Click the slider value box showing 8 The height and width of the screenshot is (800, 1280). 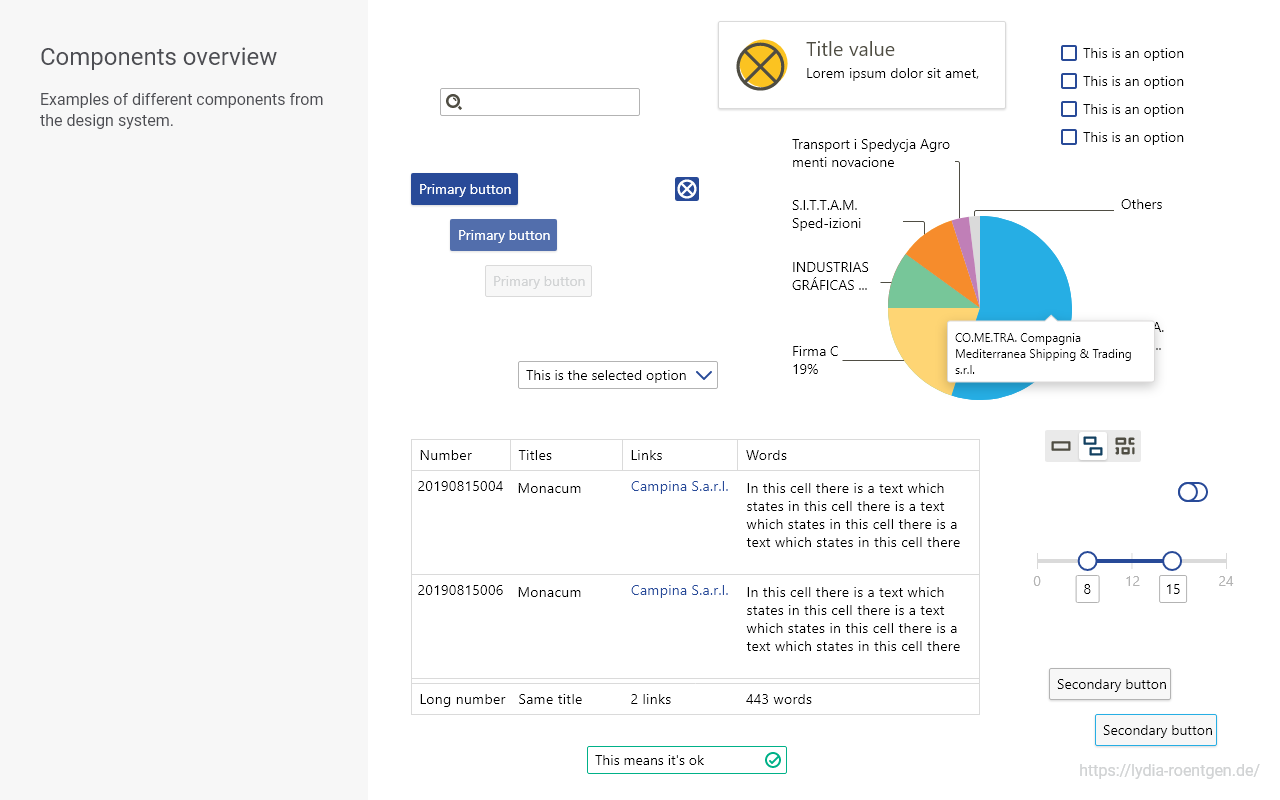(x=1088, y=589)
